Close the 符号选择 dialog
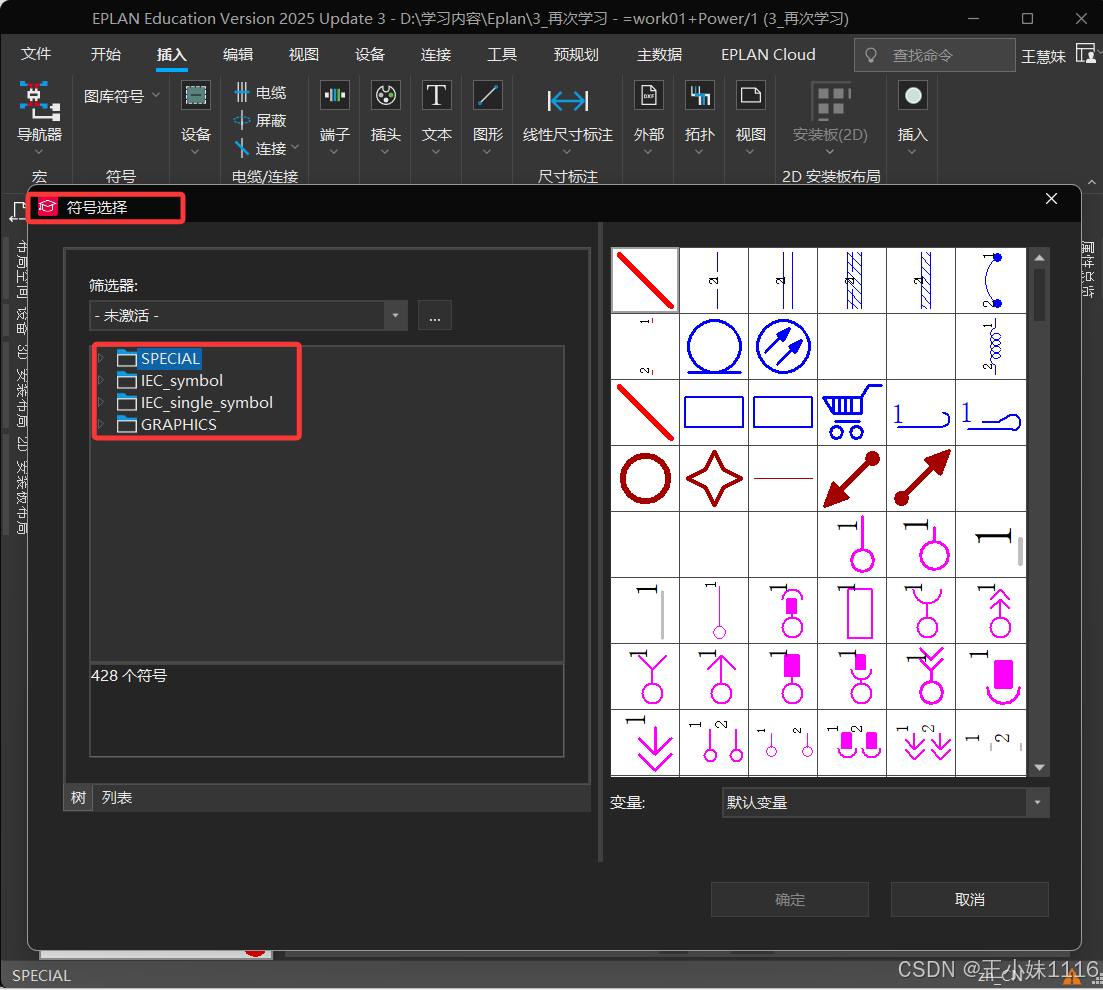1103x990 pixels. click(x=1052, y=198)
